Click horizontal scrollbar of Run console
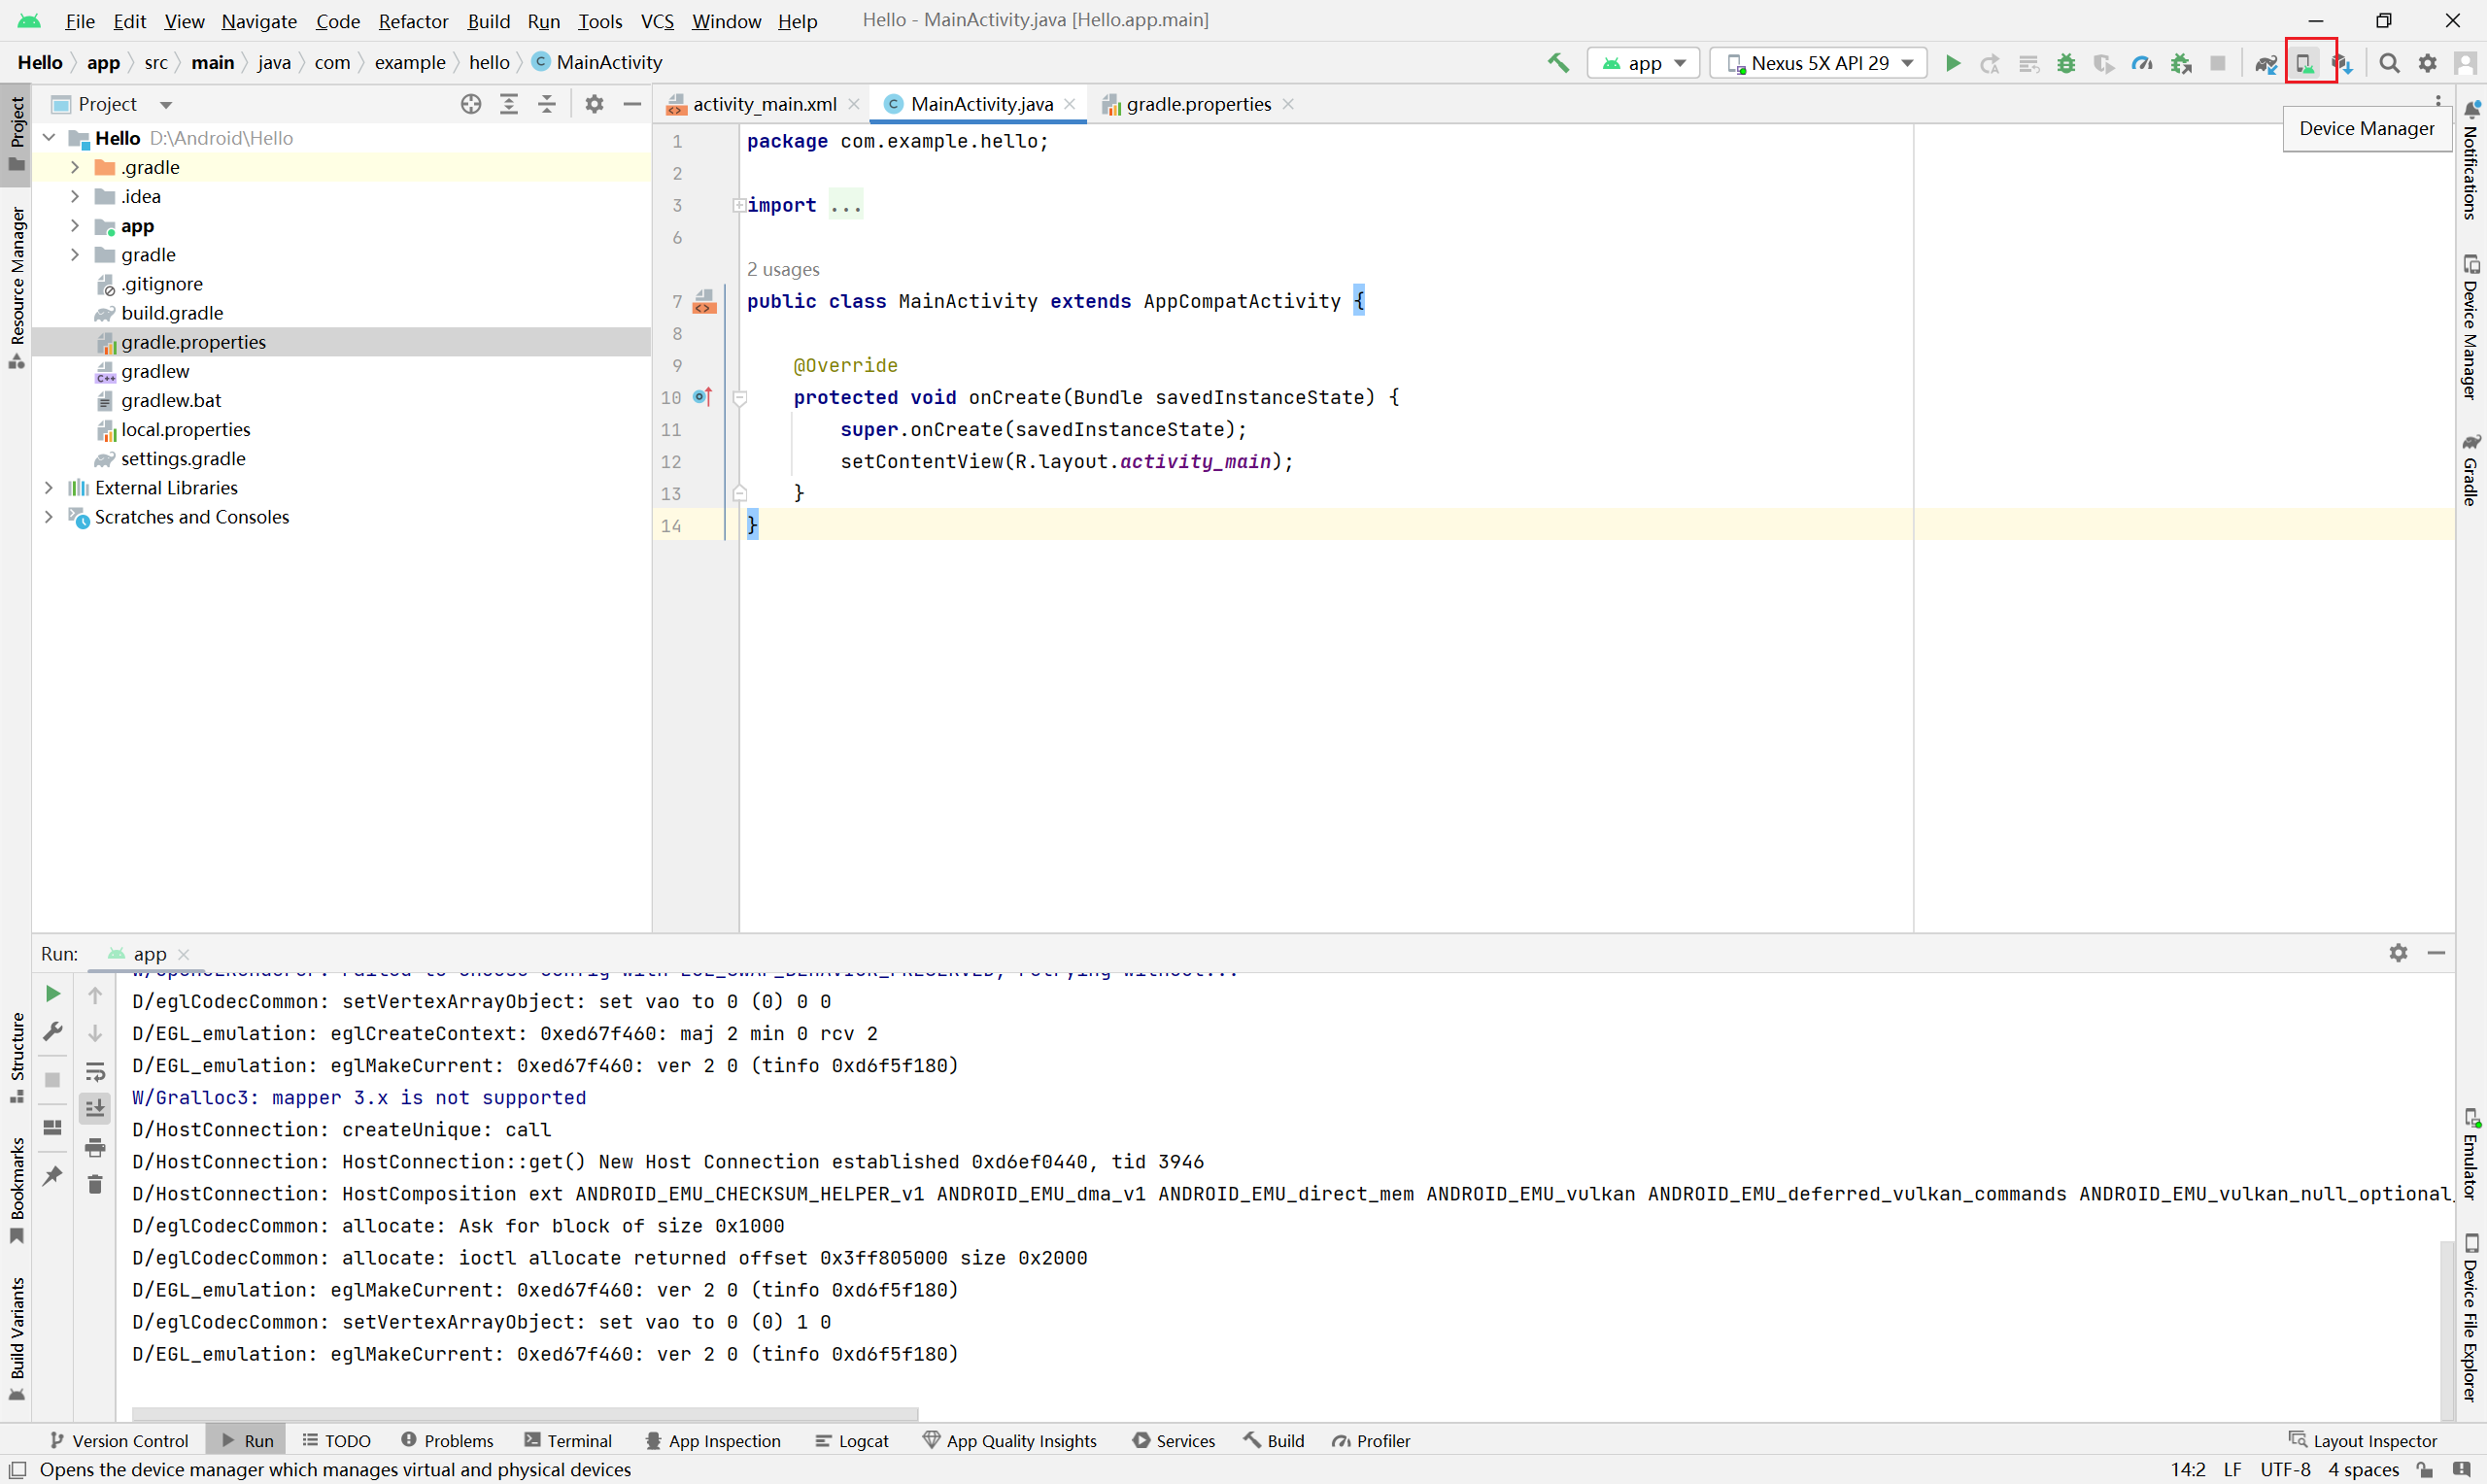 pos(525,1414)
